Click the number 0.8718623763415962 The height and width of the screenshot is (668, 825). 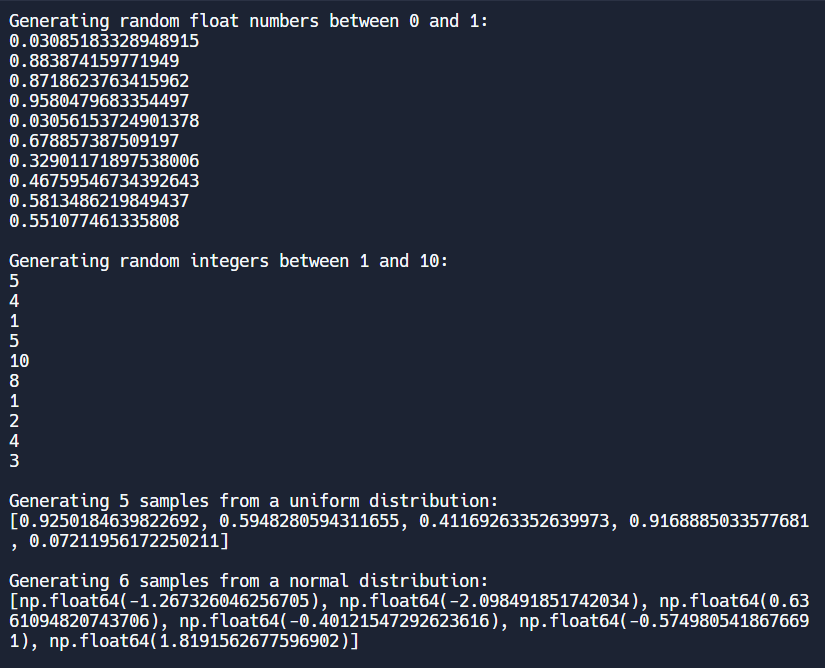tap(99, 81)
